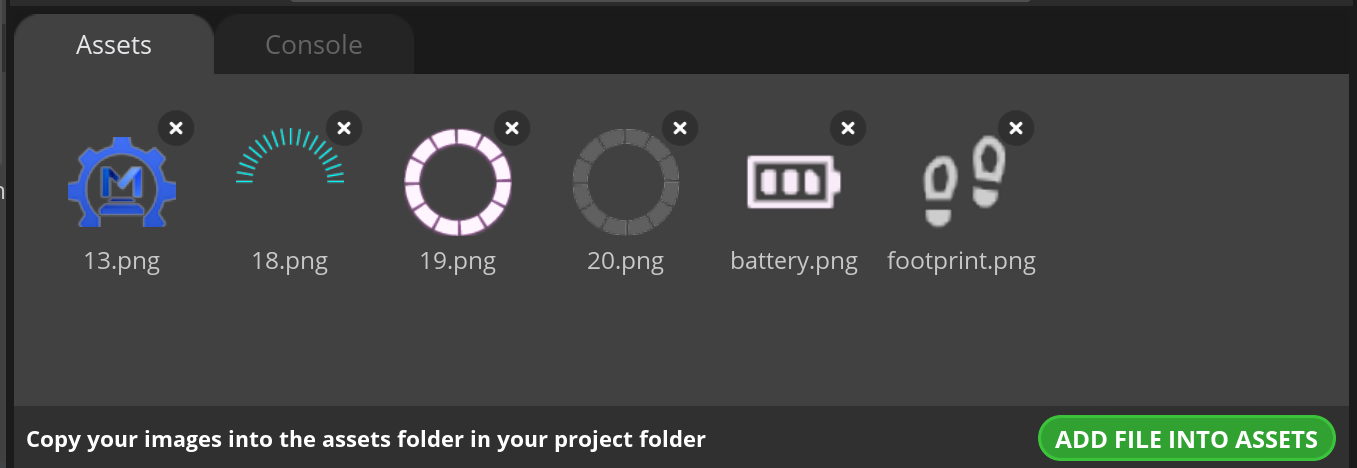Viewport: 1357px width, 468px height.
Task: Remove 13.png using its X button
Action: 176,128
